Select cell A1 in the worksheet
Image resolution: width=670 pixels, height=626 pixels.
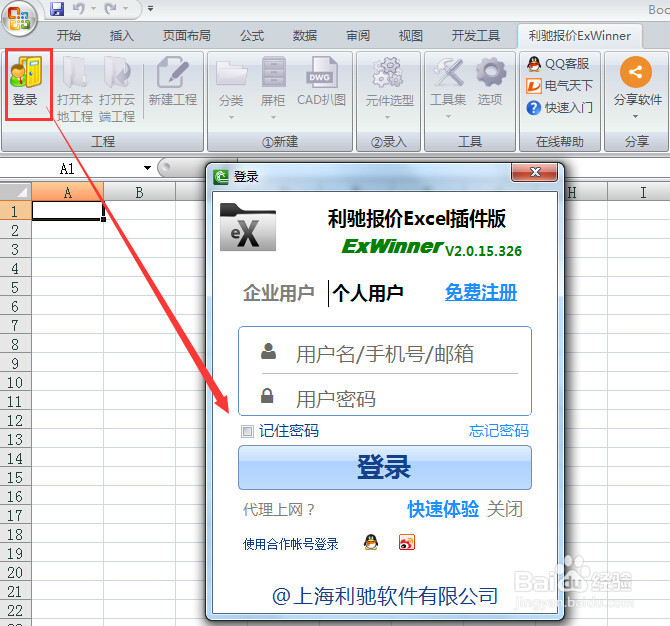(x=68, y=211)
